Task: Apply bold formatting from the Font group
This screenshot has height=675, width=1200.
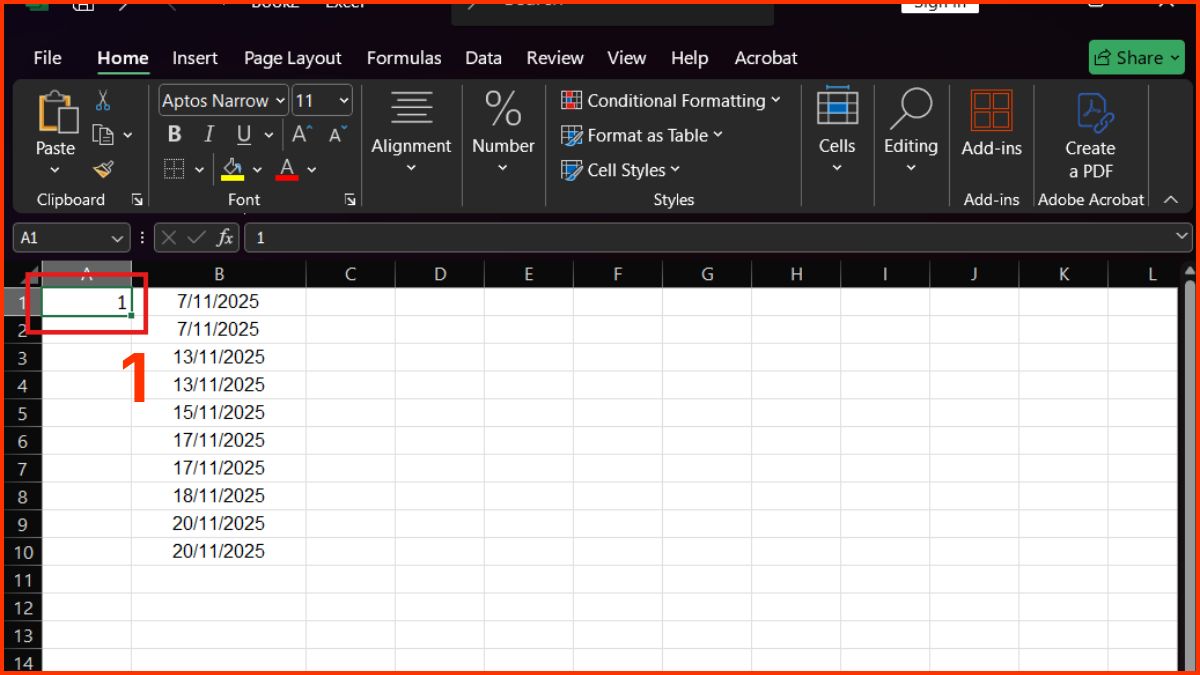Action: pos(174,133)
